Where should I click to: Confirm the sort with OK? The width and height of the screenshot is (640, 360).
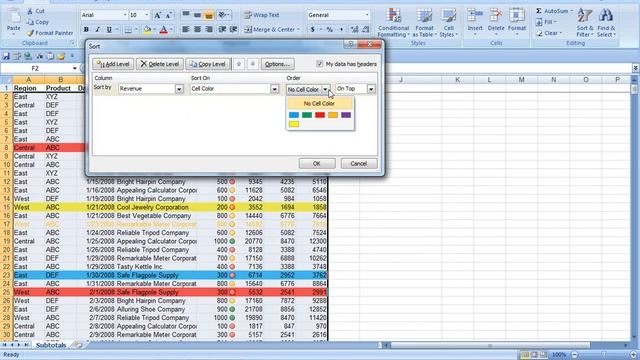pos(317,163)
